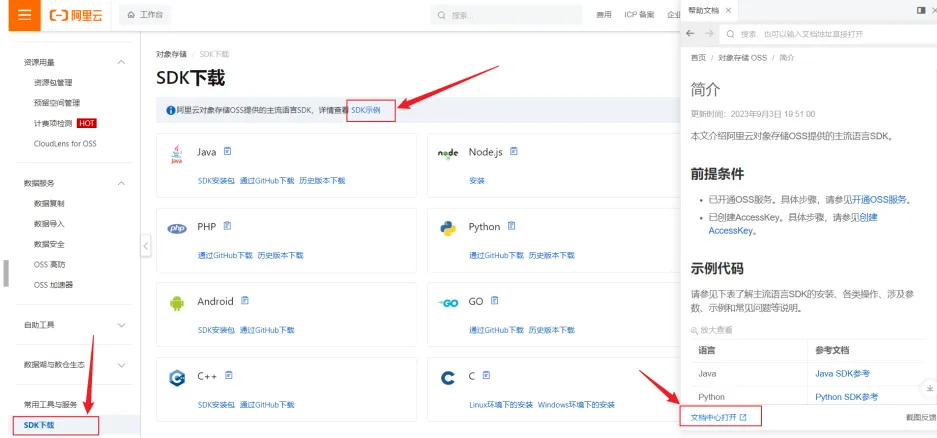Open 数据安全 in the sidebar

[49, 244]
